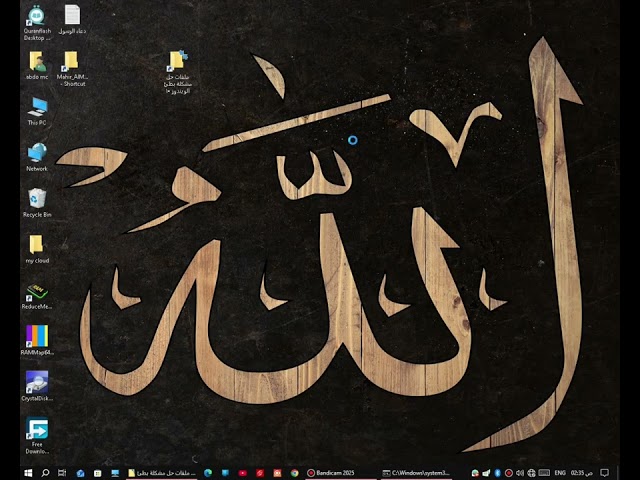Switch to the Bandicam 2025 window
Screen dimensions: 640x480
341,473
